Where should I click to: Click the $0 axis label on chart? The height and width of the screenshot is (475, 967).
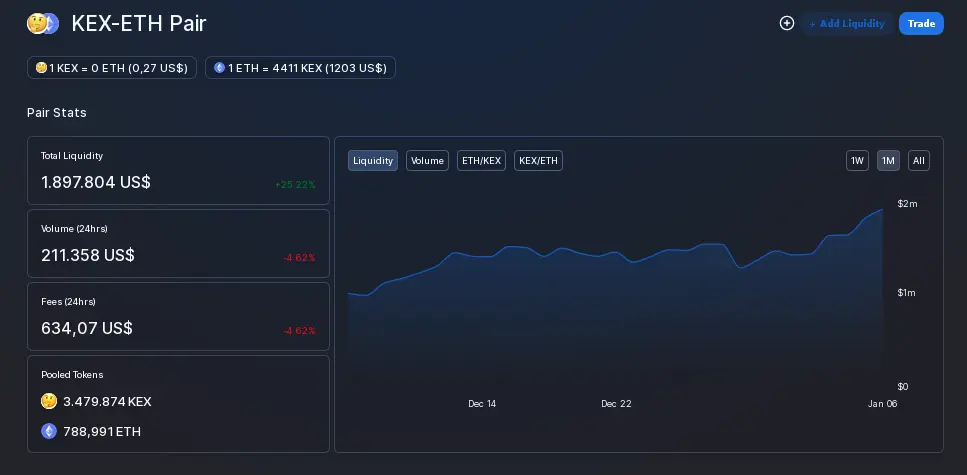pyautogui.click(x=903, y=387)
